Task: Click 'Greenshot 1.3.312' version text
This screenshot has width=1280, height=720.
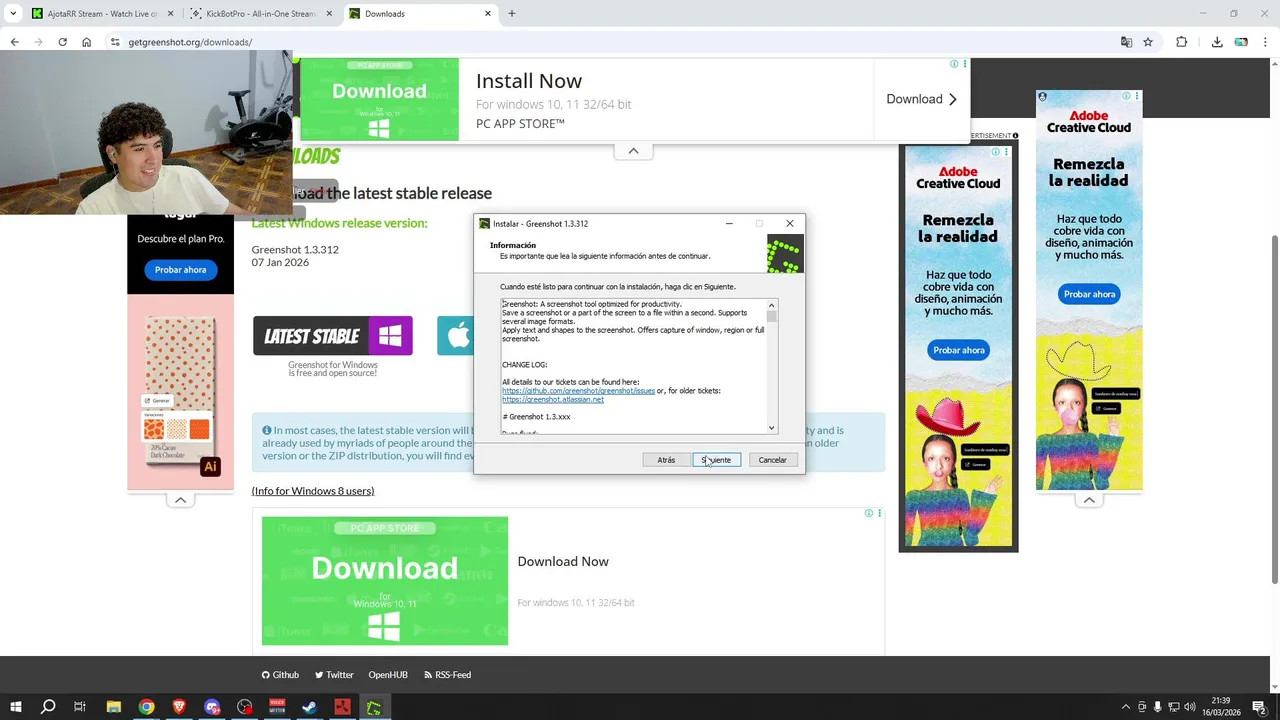Action: click(295, 250)
